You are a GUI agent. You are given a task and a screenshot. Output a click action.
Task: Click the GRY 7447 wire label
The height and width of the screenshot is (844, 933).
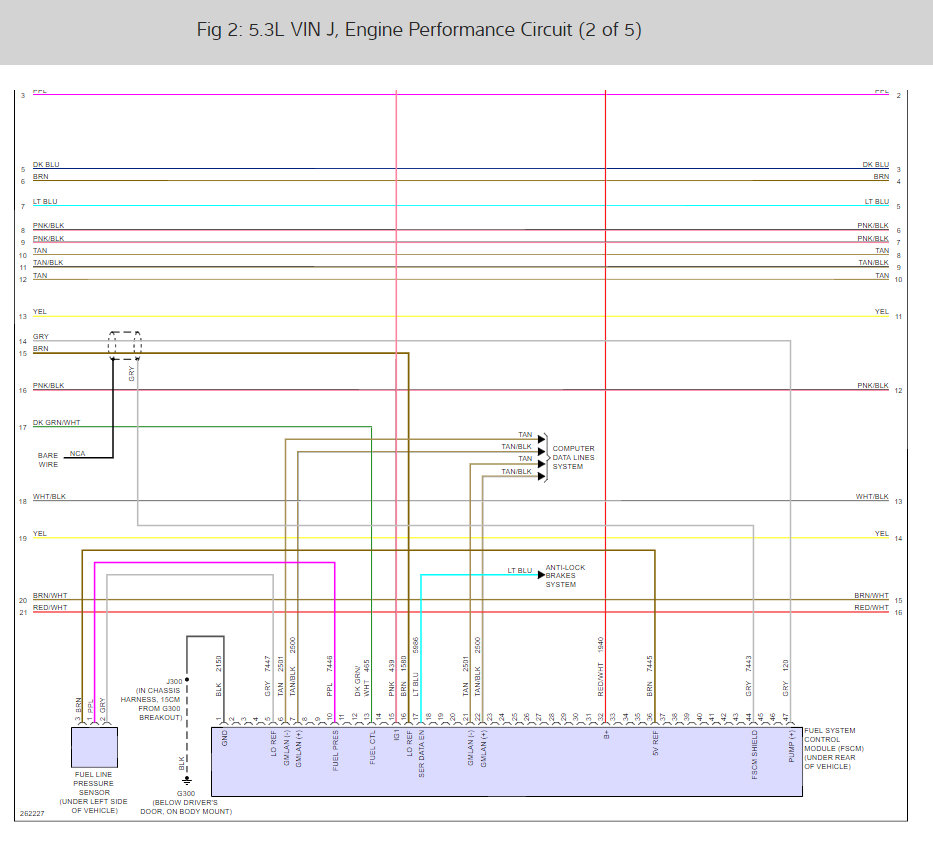click(x=267, y=676)
